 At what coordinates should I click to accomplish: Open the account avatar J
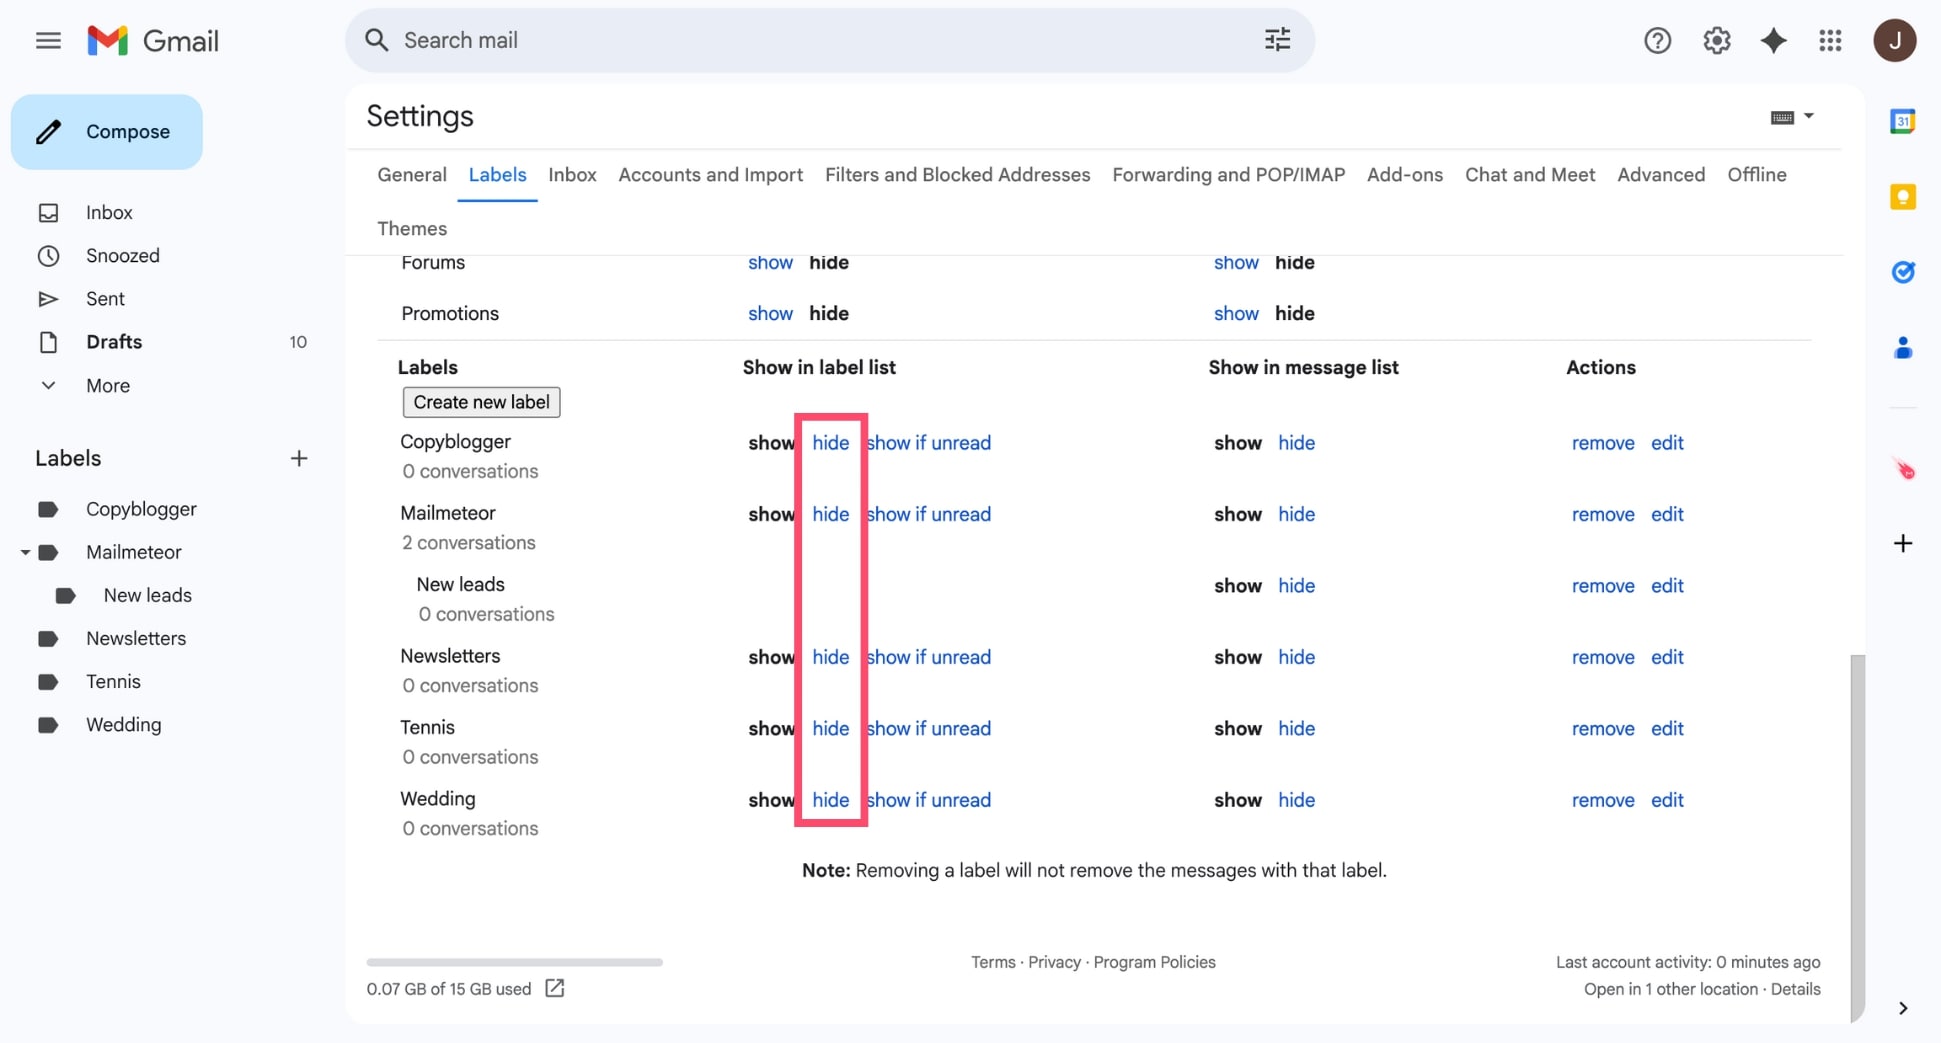point(1894,40)
